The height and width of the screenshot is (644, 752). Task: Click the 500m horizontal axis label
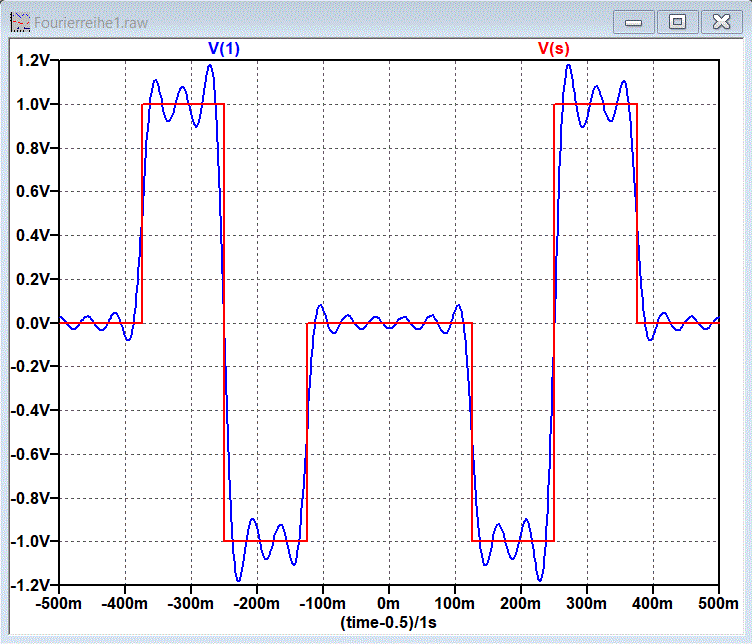pyautogui.click(x=718, y=603)
